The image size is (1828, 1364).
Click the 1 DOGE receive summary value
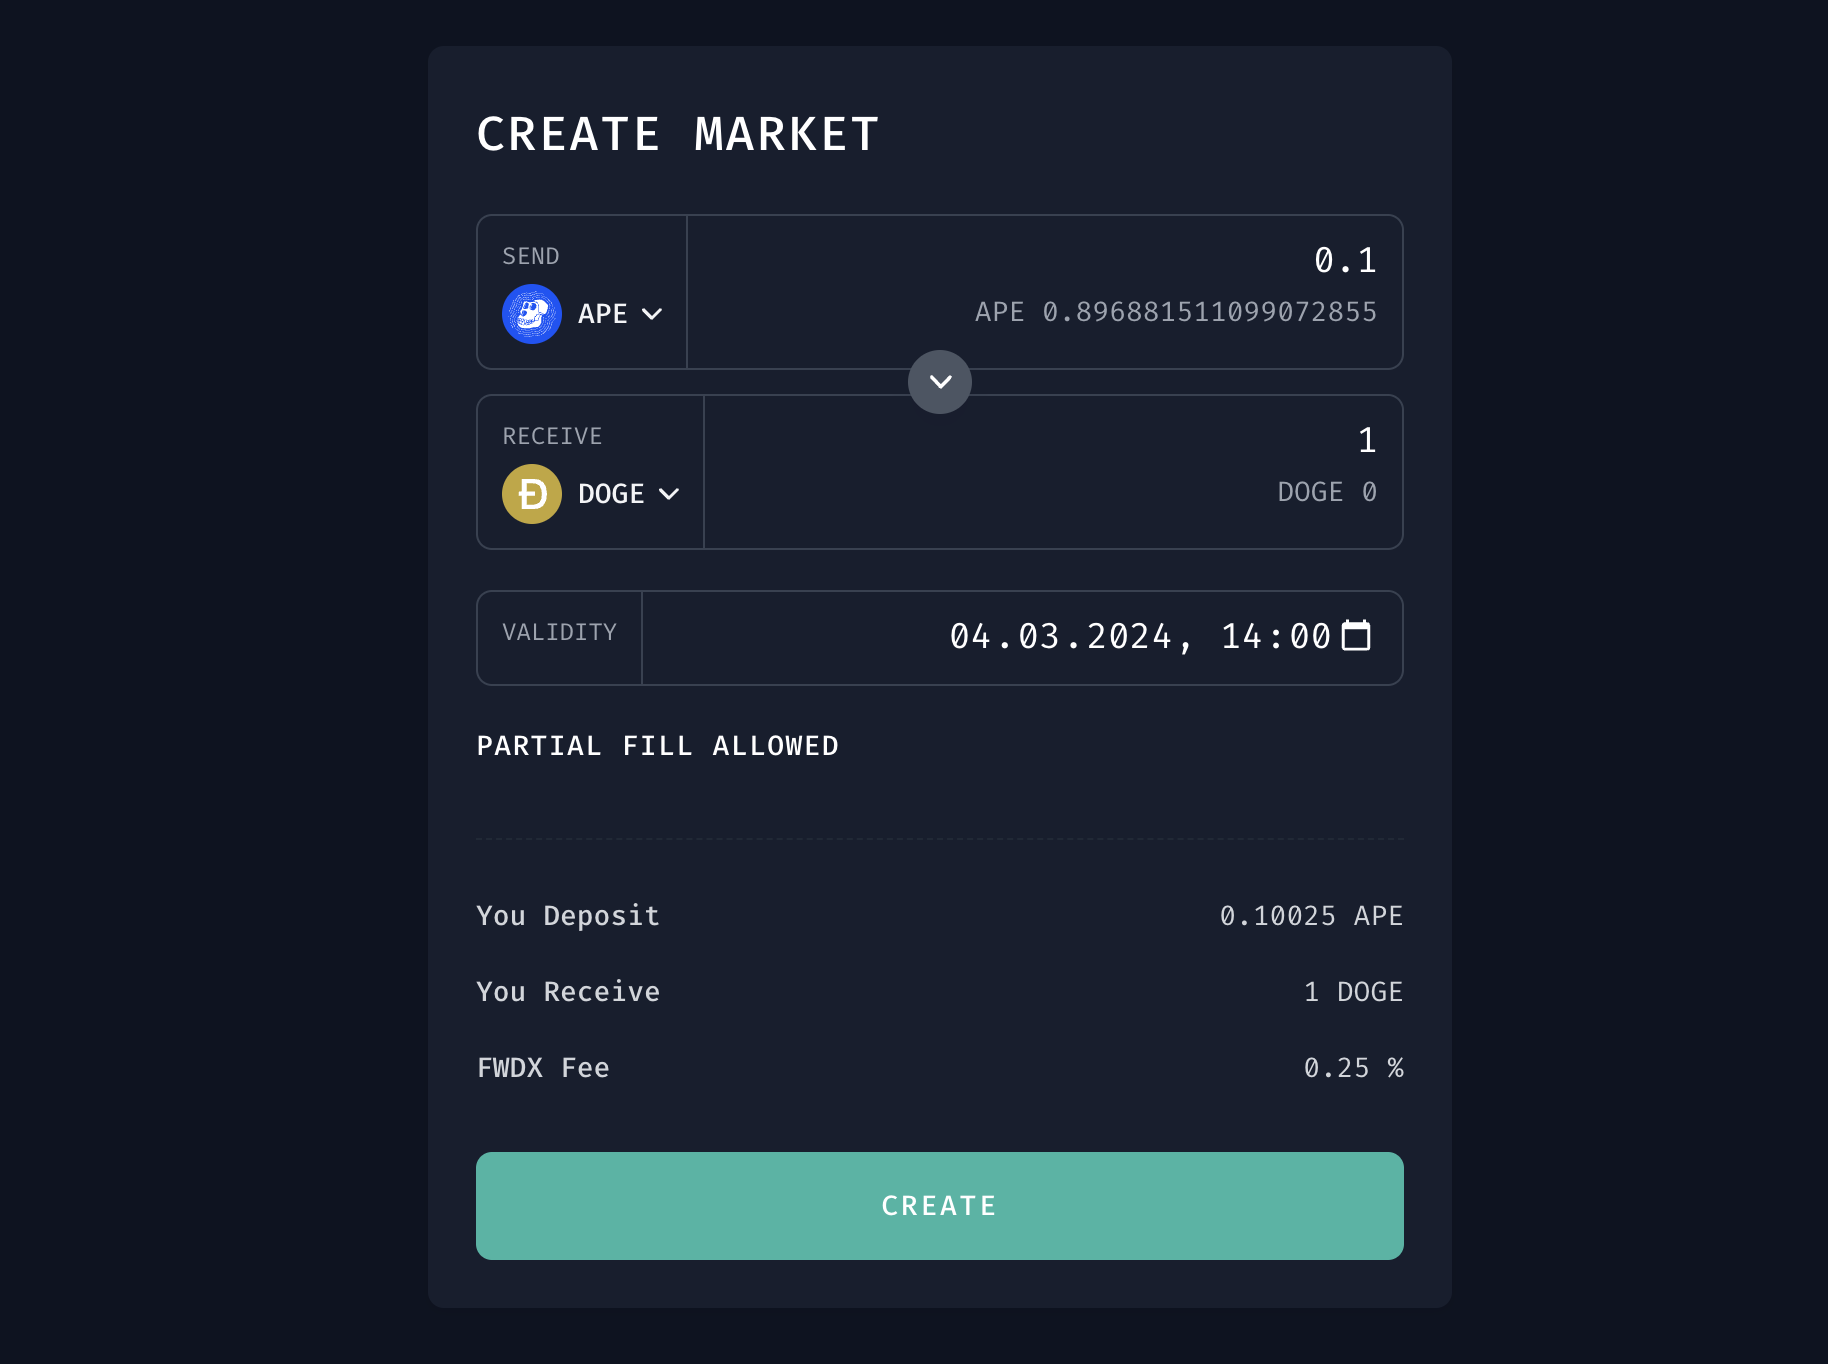click(x=1352, y=992)
